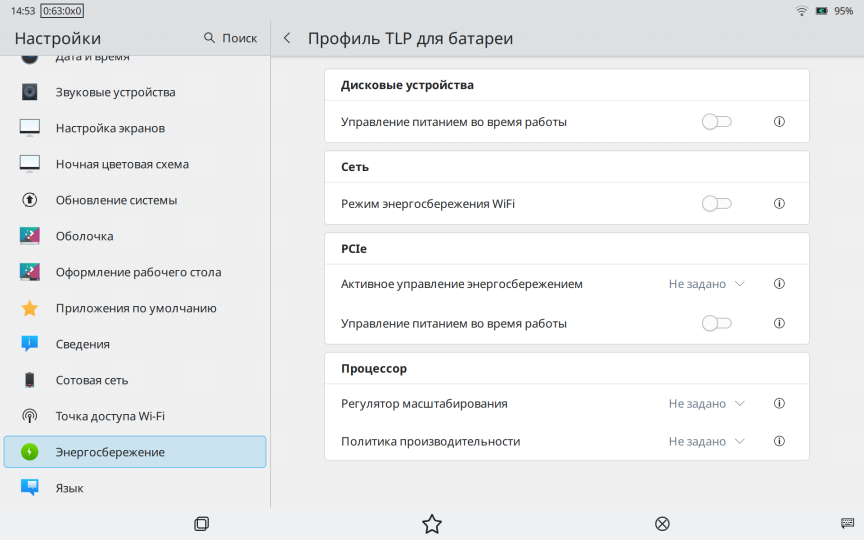Screen dimensions: 864x540
Task: Enable disk devices runtime power management toggle
Action: click(716, 122)
